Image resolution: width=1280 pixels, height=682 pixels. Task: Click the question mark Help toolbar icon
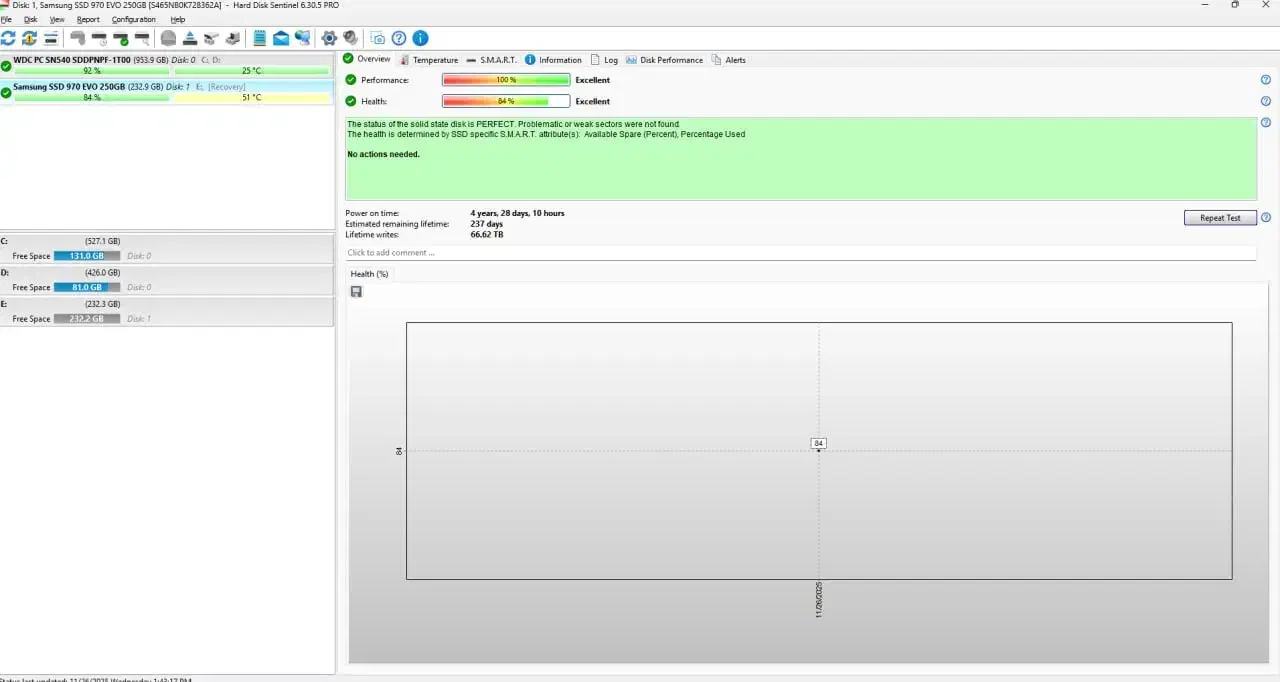click(399, 38)
